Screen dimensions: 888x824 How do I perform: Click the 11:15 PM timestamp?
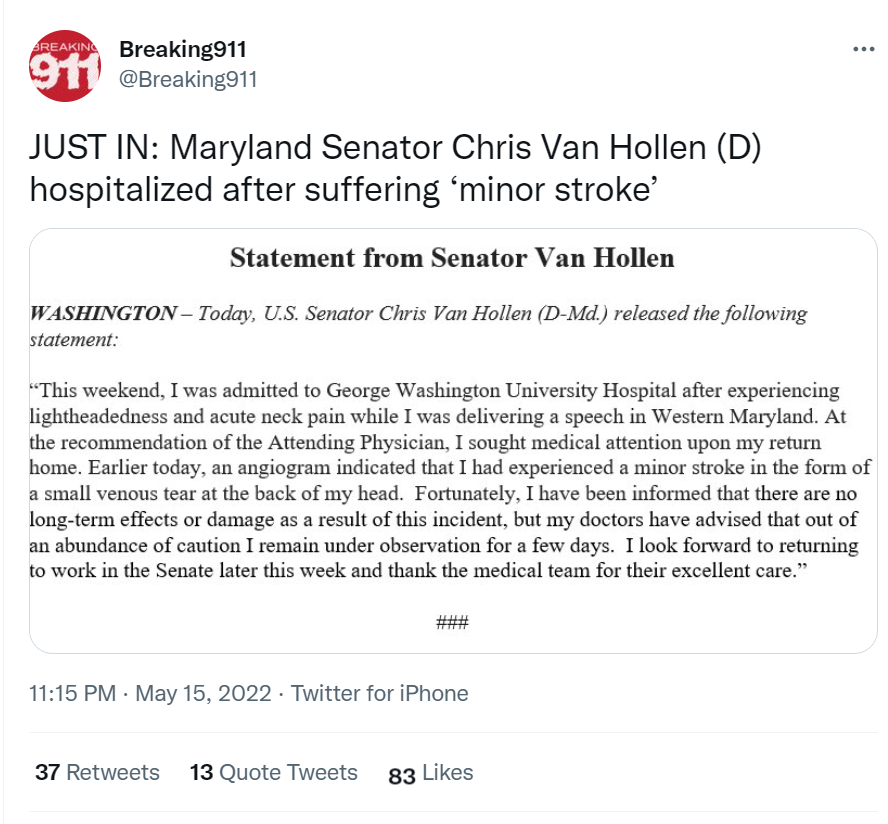click(x=72, y=693)
